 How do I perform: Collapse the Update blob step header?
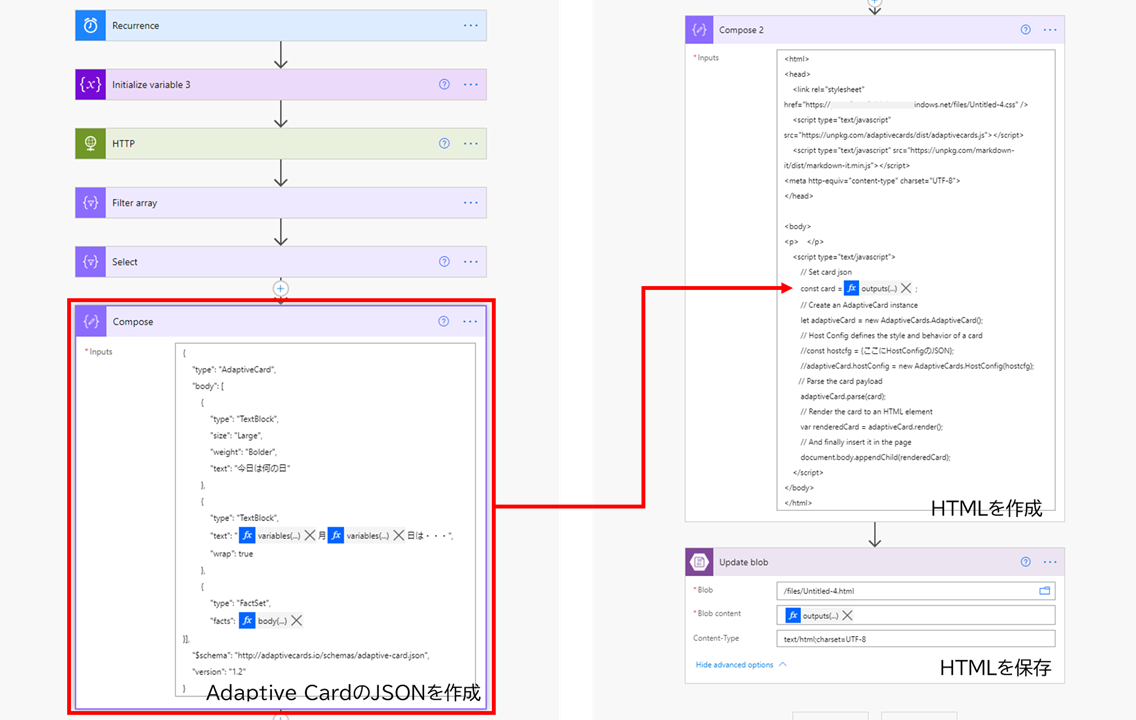874,561
